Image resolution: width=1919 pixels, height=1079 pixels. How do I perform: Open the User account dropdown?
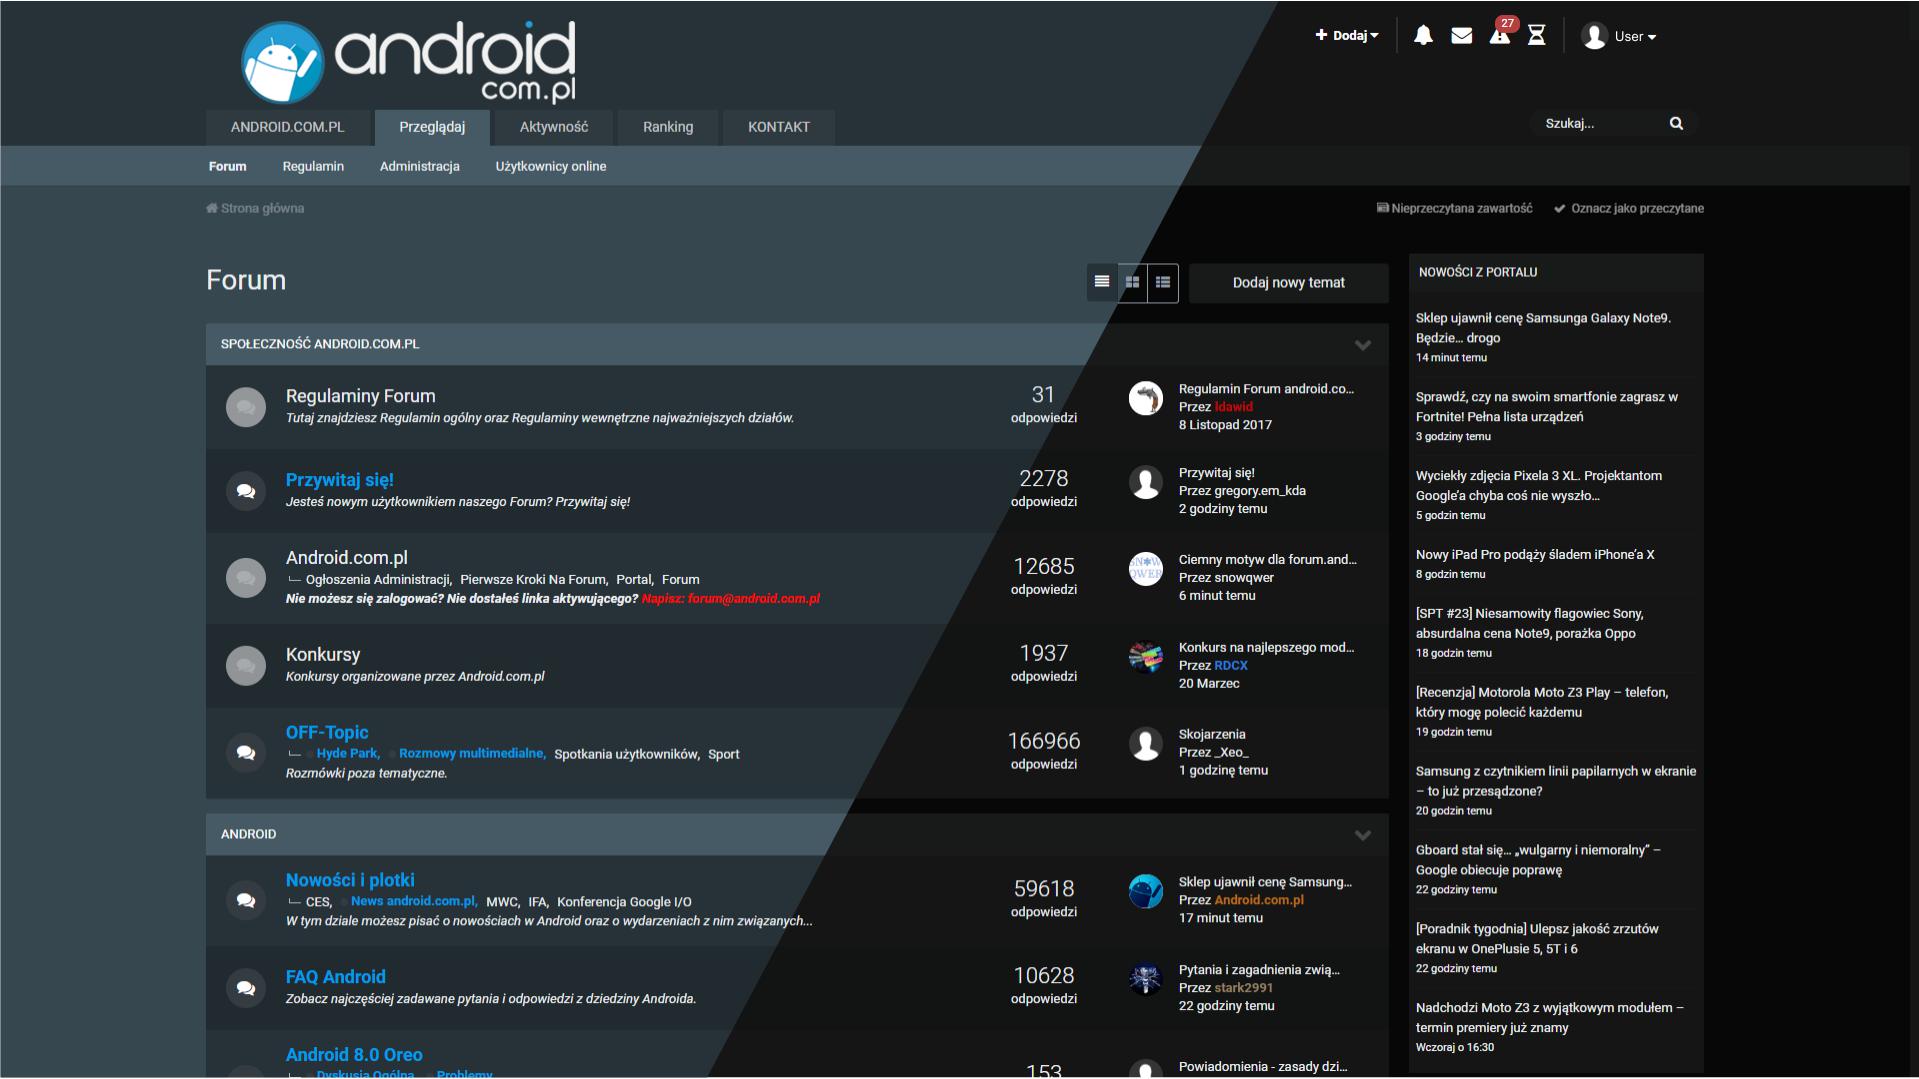click(x=1636, y=37)
